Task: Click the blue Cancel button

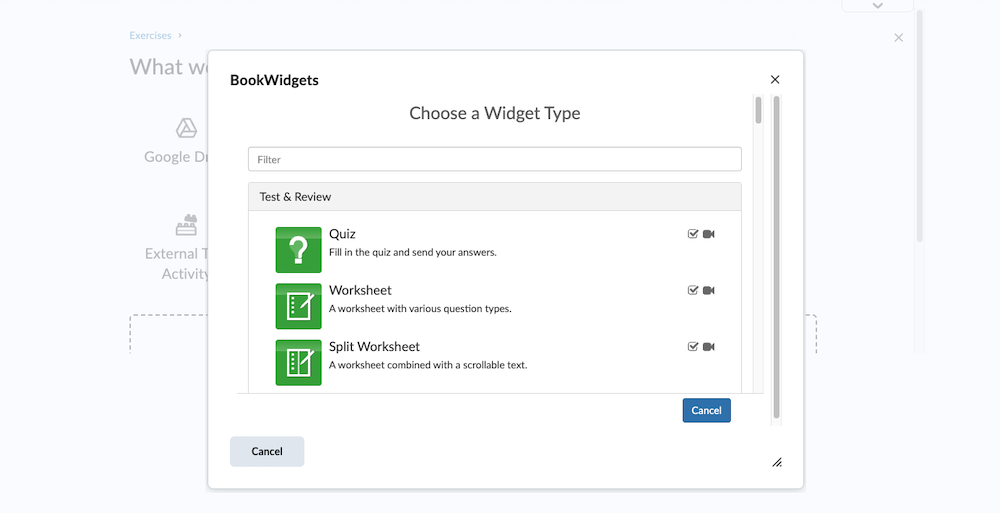Action: (707, 410)
